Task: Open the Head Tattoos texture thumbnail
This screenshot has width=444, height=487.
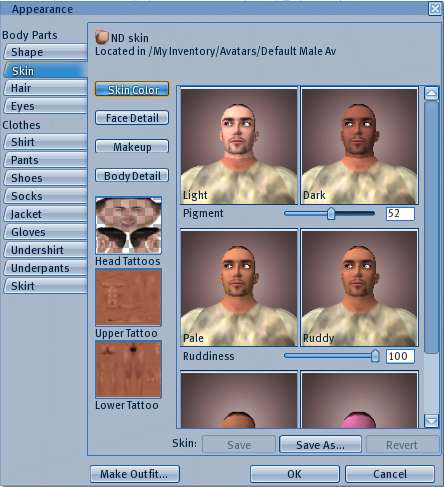Action: coord(128,225)
